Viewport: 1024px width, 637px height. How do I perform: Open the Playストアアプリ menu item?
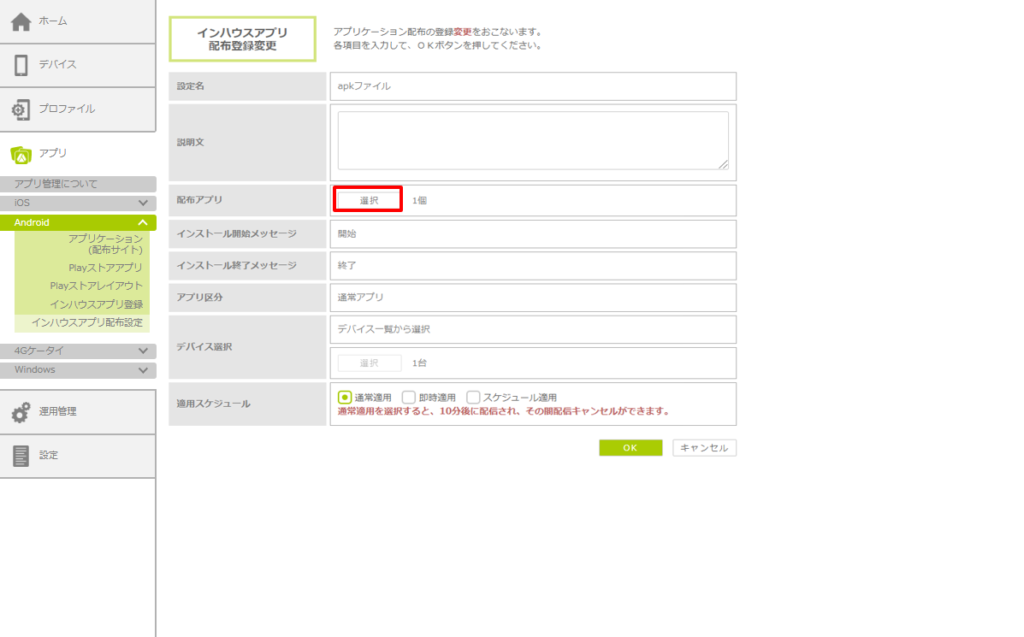tap(105, 268)
